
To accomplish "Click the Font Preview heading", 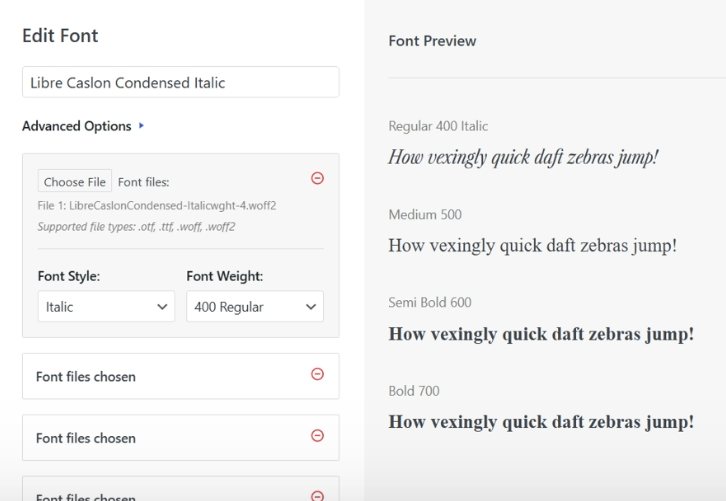I will point(432,41).
